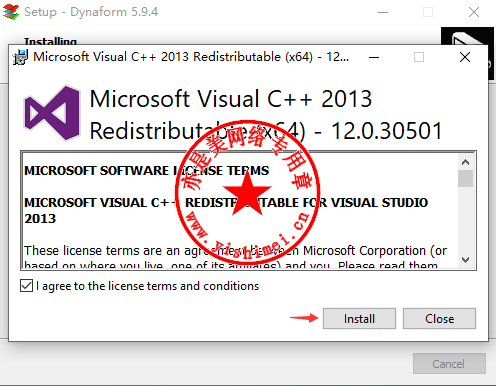
Task: Close the Dynaform Setup window
Action: tap(474, 12)
